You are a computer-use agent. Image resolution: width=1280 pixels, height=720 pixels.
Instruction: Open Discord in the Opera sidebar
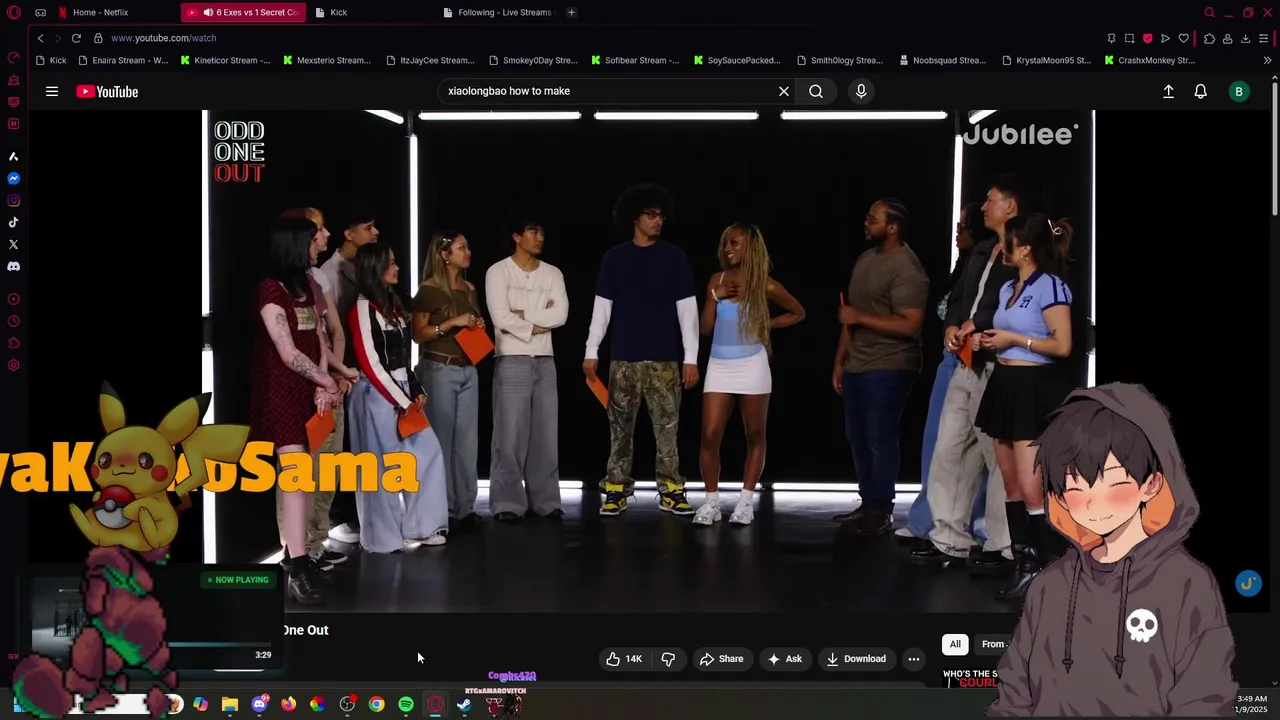tap(13, 267)
